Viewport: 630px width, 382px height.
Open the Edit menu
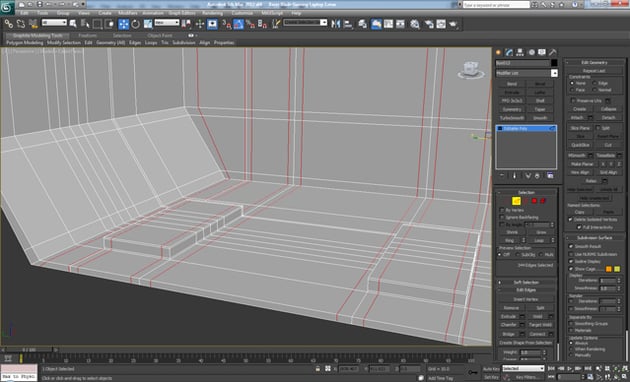click(24, 13)
